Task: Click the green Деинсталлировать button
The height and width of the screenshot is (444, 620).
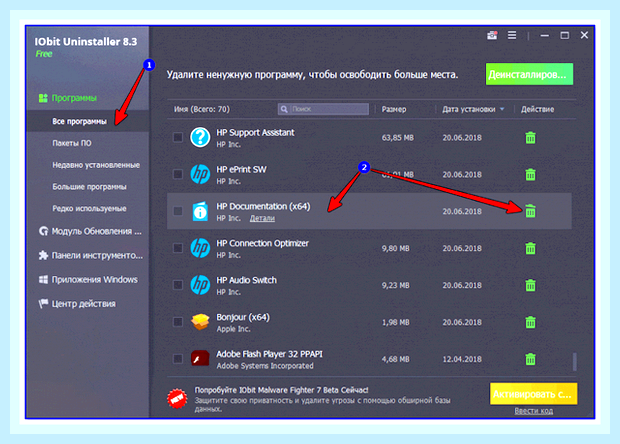Action: (x=529, y=74)
